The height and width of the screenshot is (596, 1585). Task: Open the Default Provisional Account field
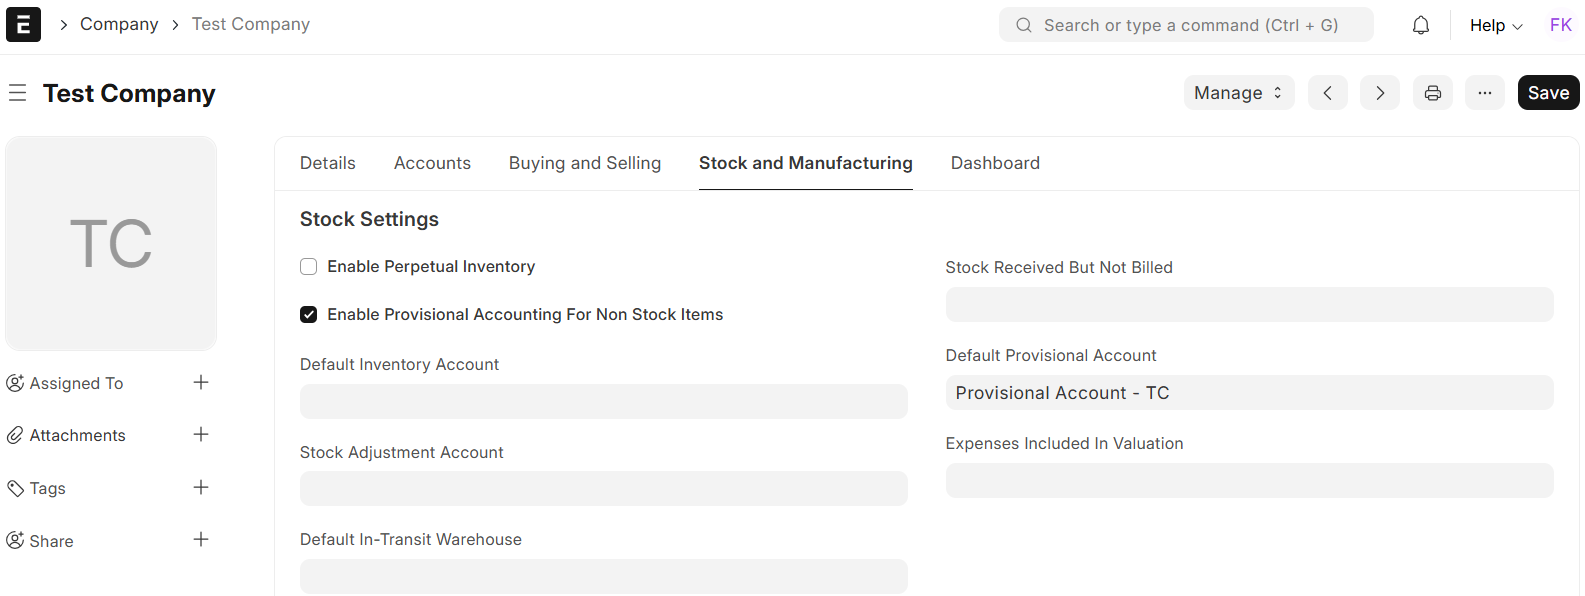1248,393
